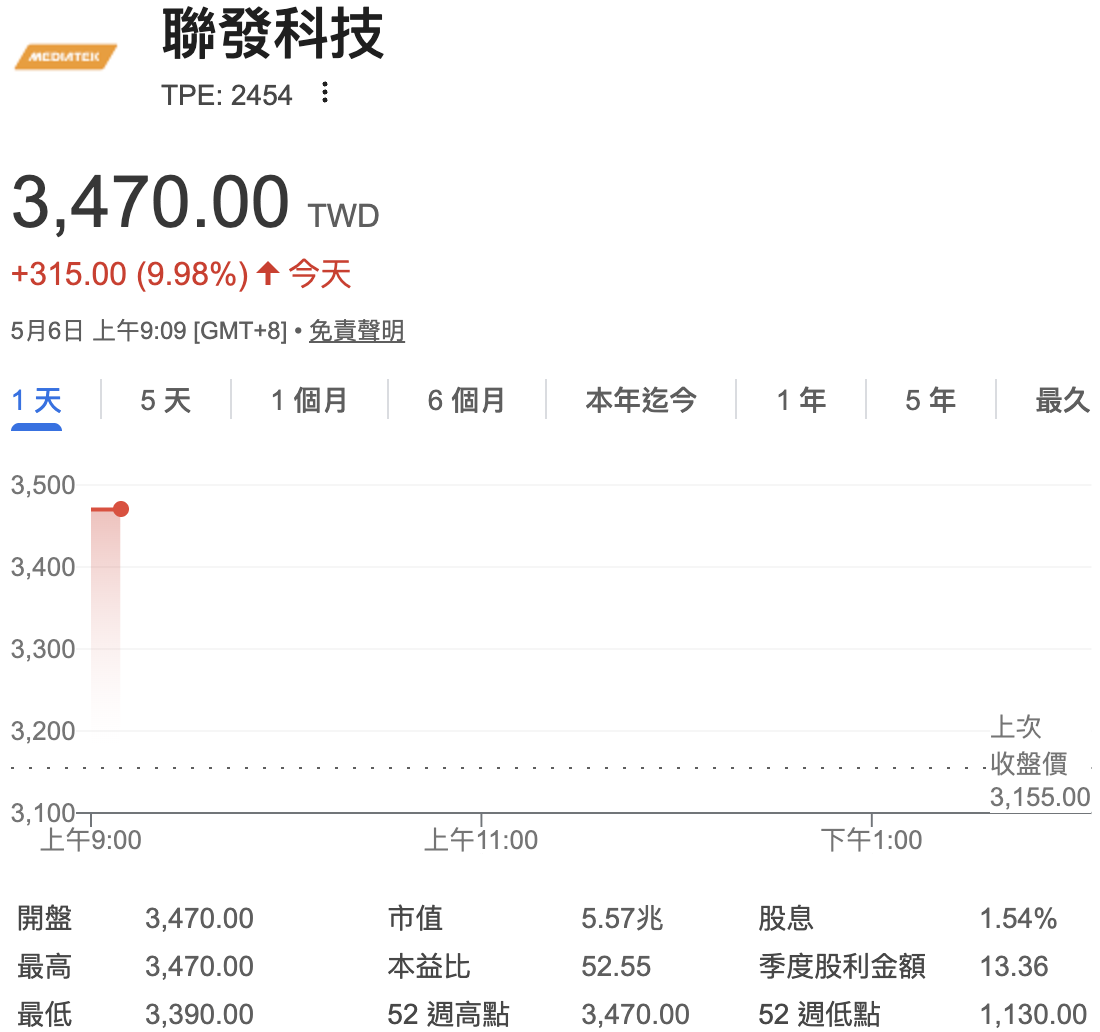This screenshot has height=1032, width=1100.
Task: Select the 5 年 time range tab
Action: (x=930, y=401)
